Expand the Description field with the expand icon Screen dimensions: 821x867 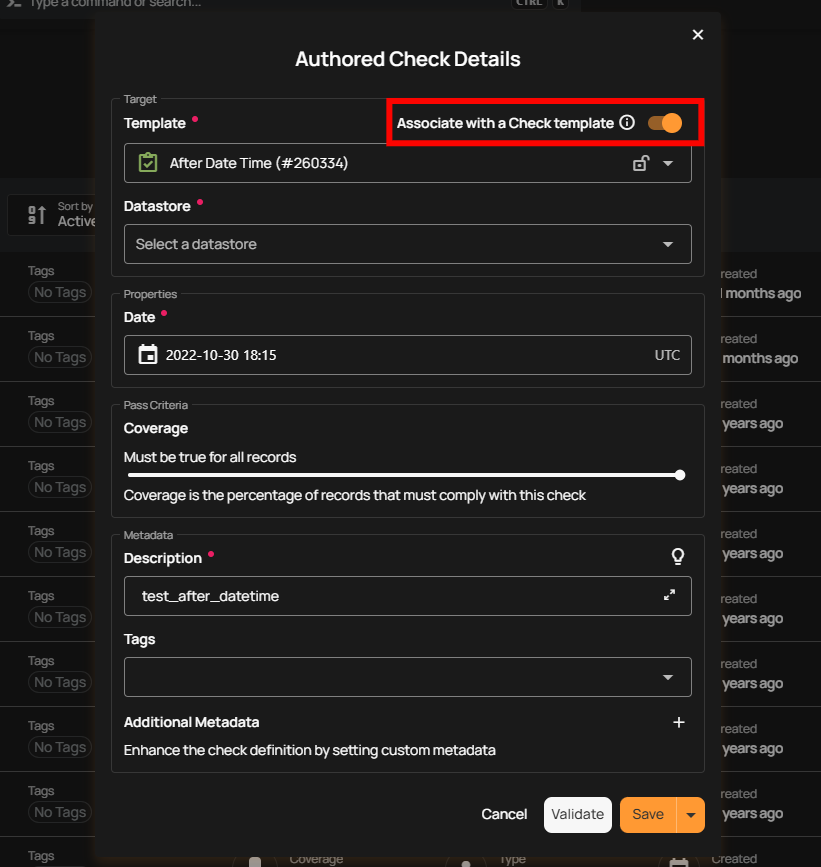669,595
